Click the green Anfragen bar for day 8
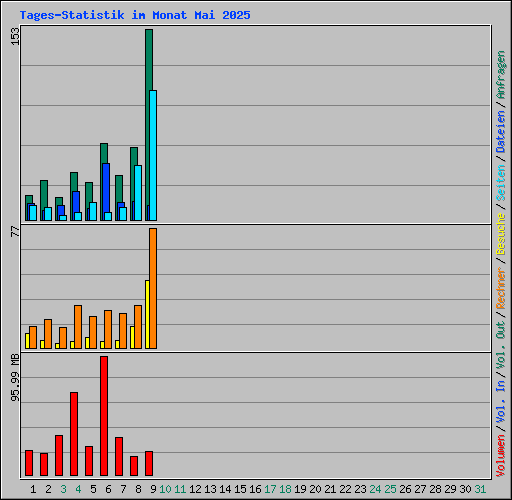 pyautogui.click(x=134, y=184)
